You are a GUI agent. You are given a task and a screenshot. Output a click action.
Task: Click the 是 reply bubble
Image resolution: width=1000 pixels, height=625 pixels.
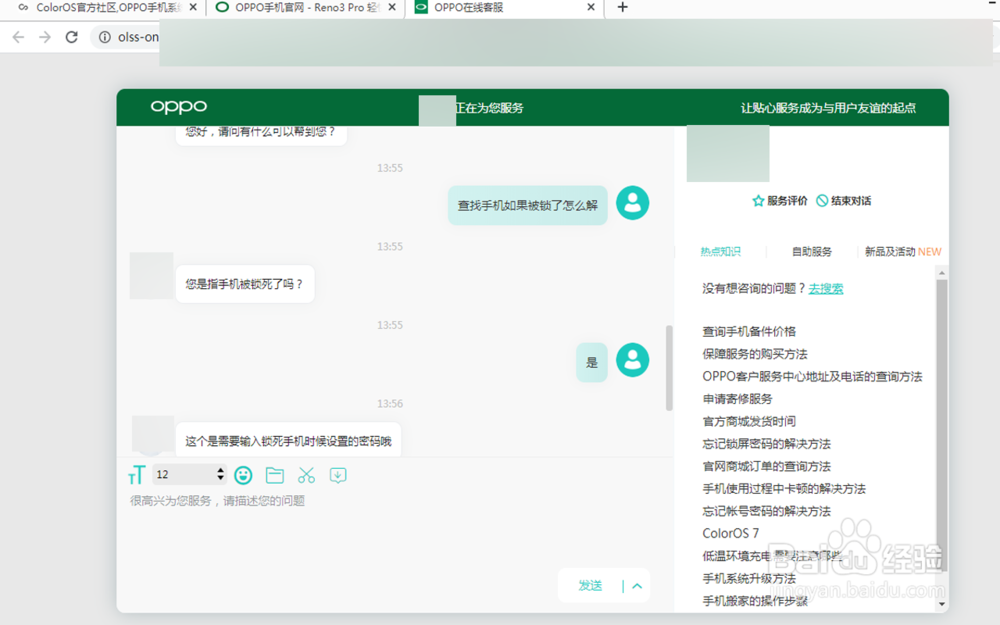(x=592, y=362)
